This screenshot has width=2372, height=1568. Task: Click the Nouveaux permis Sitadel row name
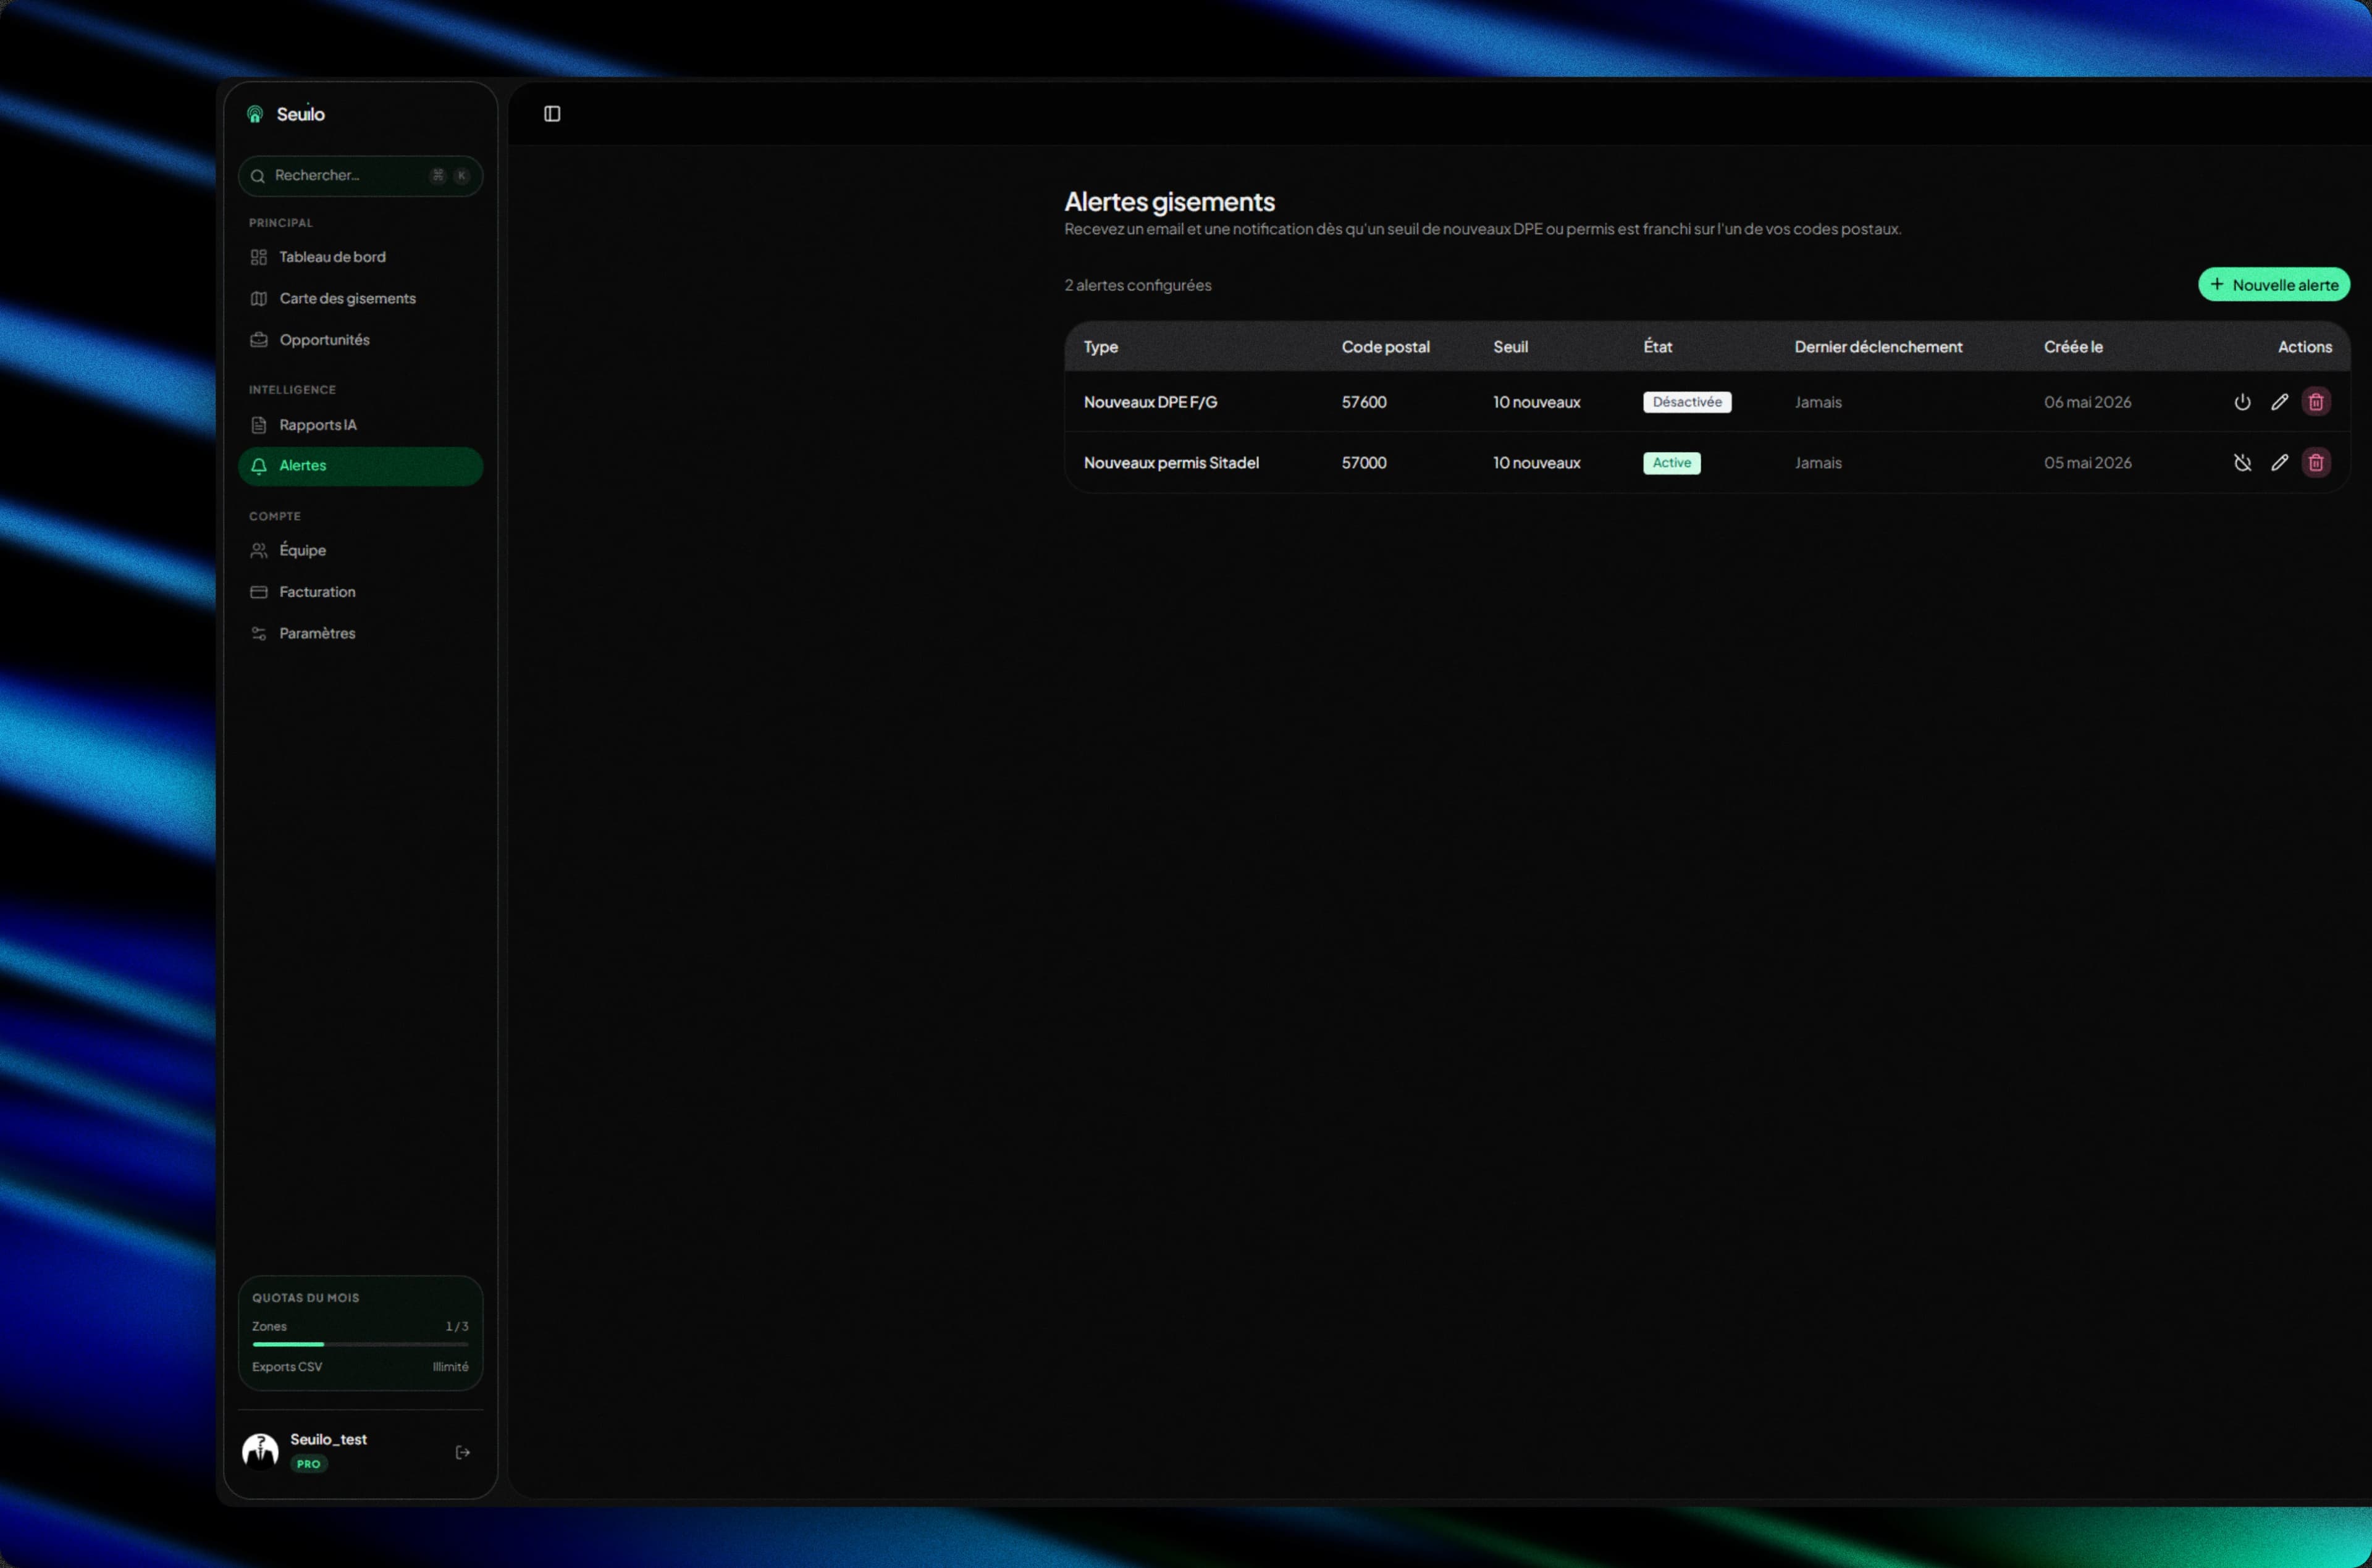1171,463
